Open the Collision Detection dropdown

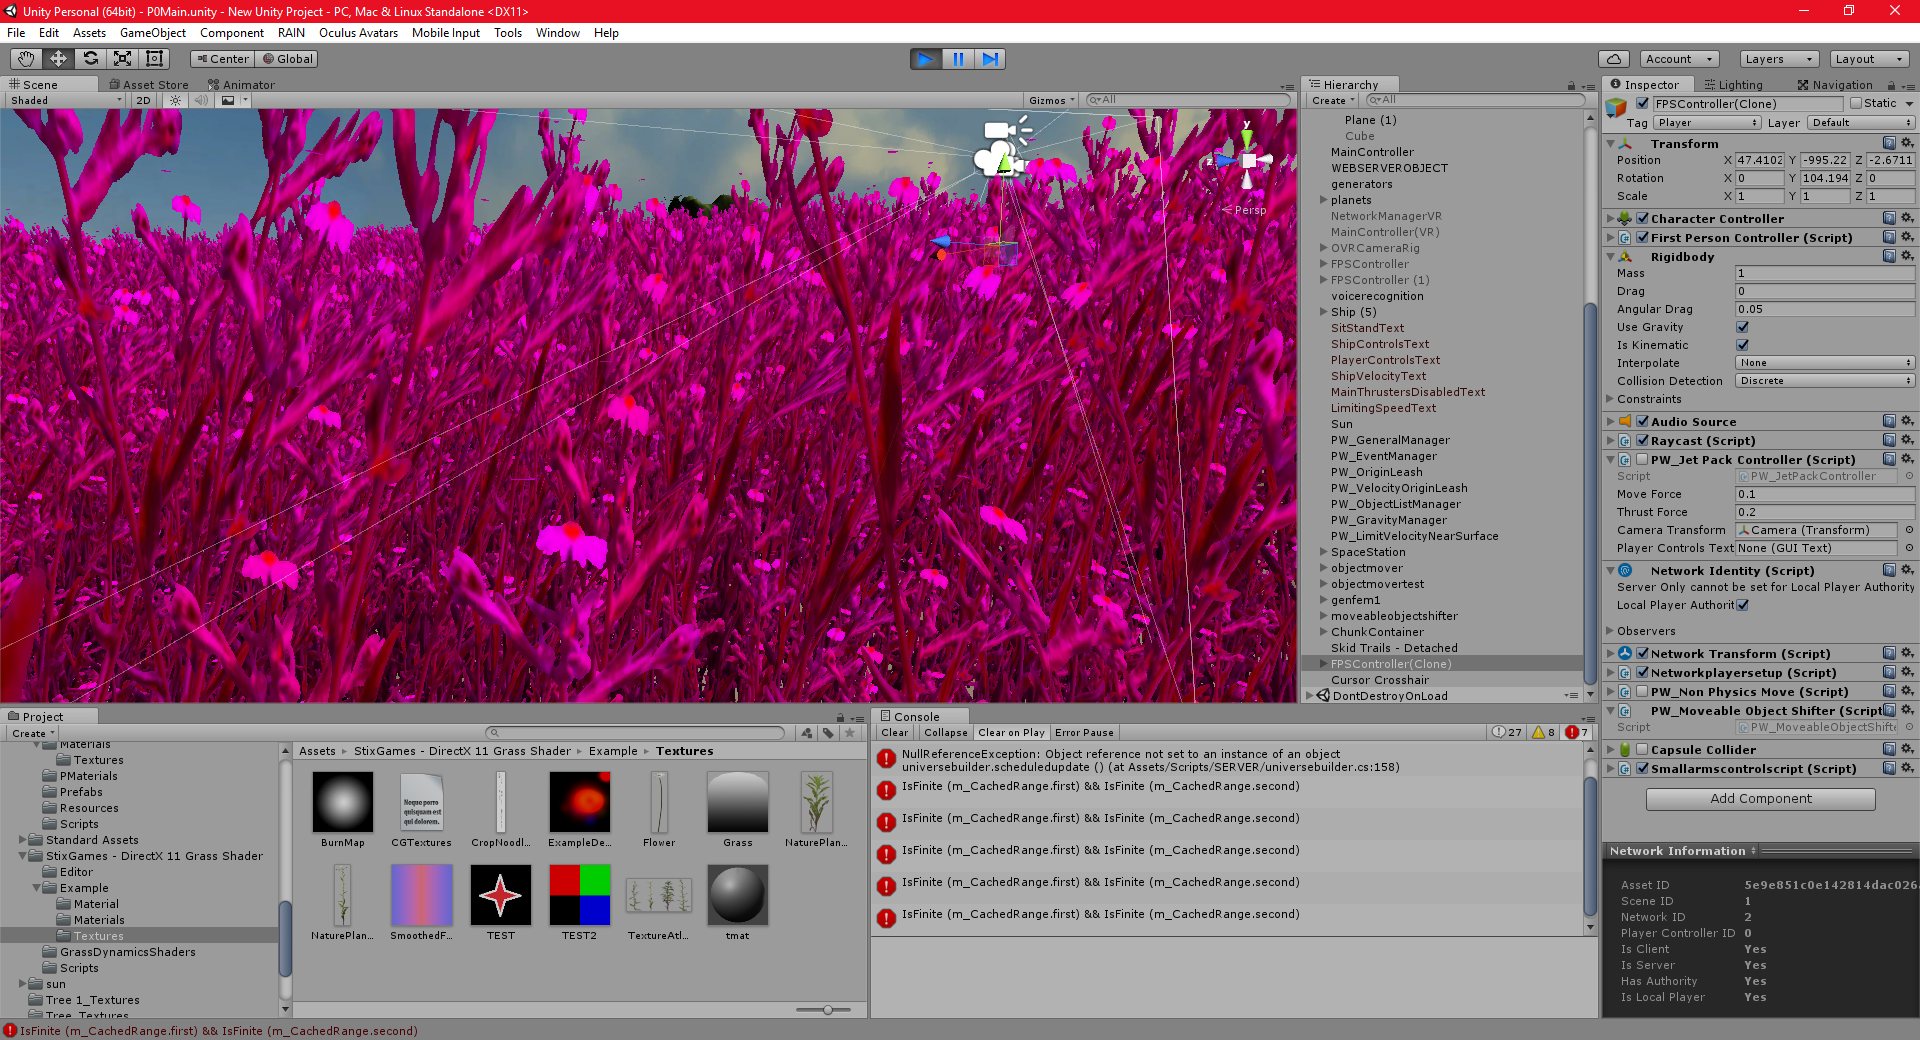[1824, 381]
